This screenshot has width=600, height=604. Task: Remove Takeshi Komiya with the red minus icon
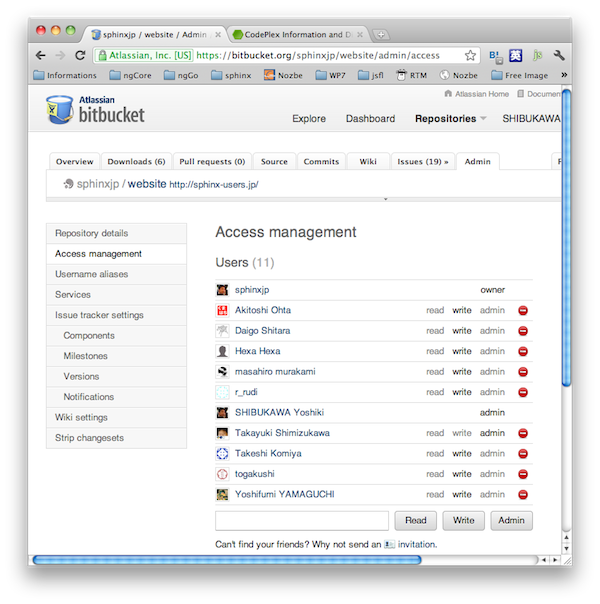point(523,454)
